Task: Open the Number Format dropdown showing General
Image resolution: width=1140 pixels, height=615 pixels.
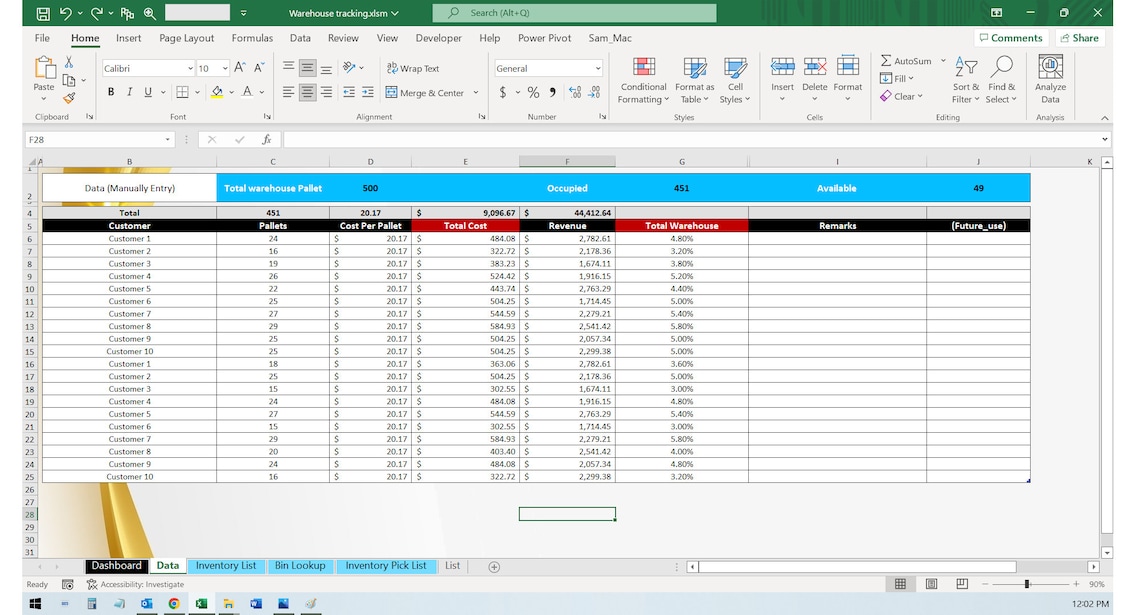Action: tap(596, 68)
